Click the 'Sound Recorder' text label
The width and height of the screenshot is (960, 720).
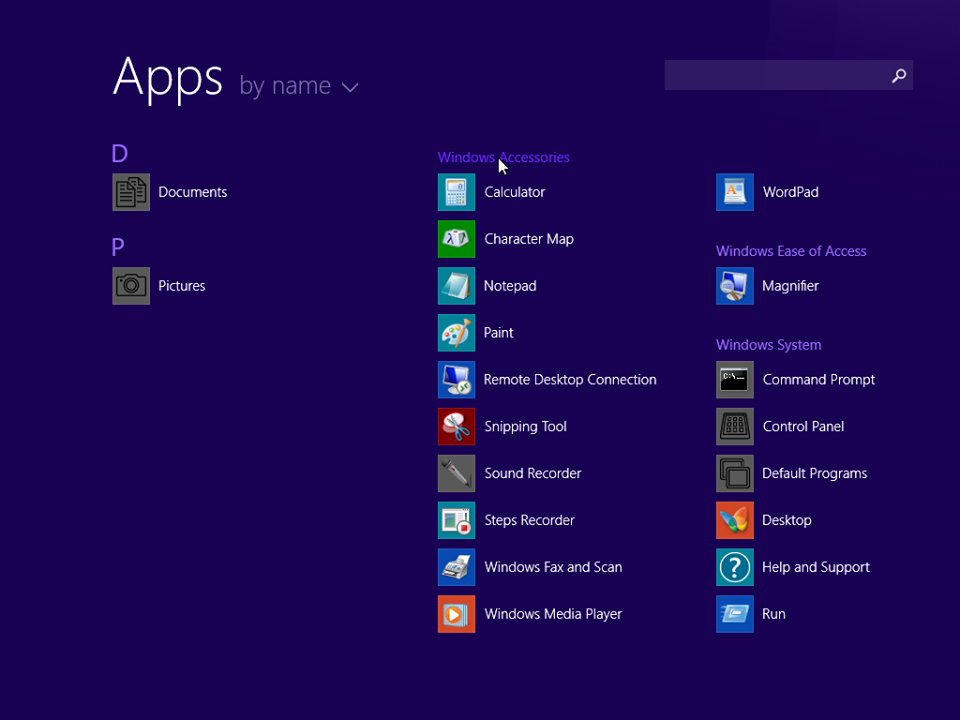pyautogui.click(x=533, y=473)
